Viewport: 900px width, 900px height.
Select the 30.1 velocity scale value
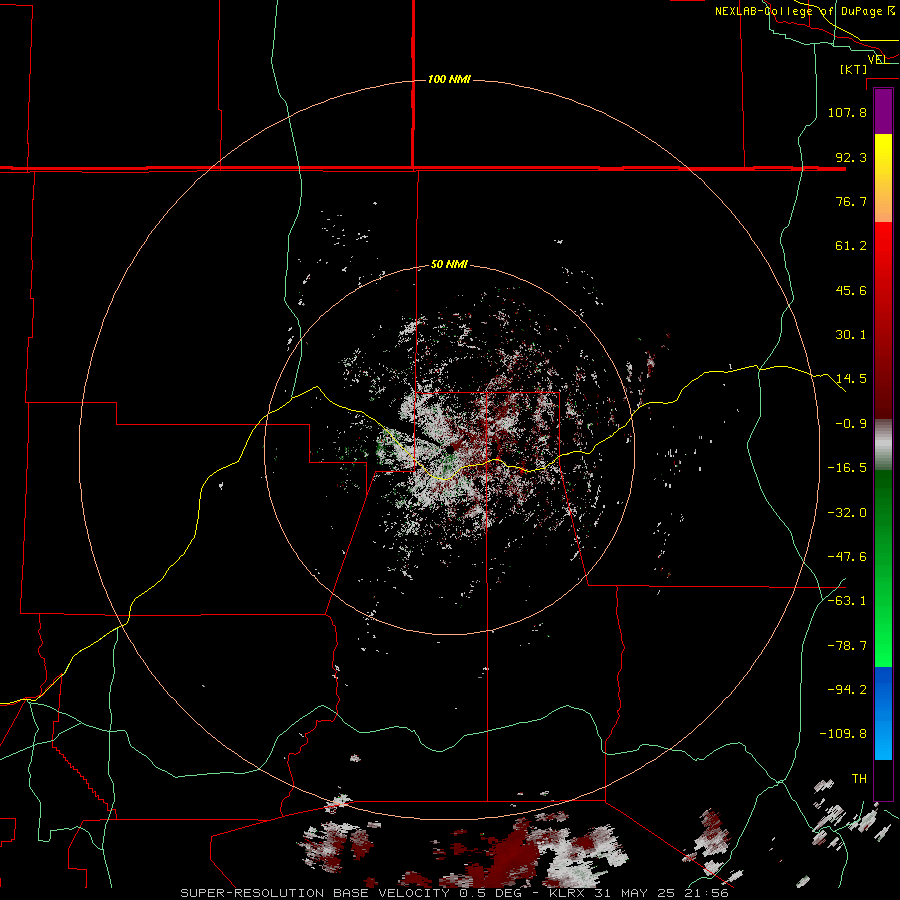(x=851, y=335)
